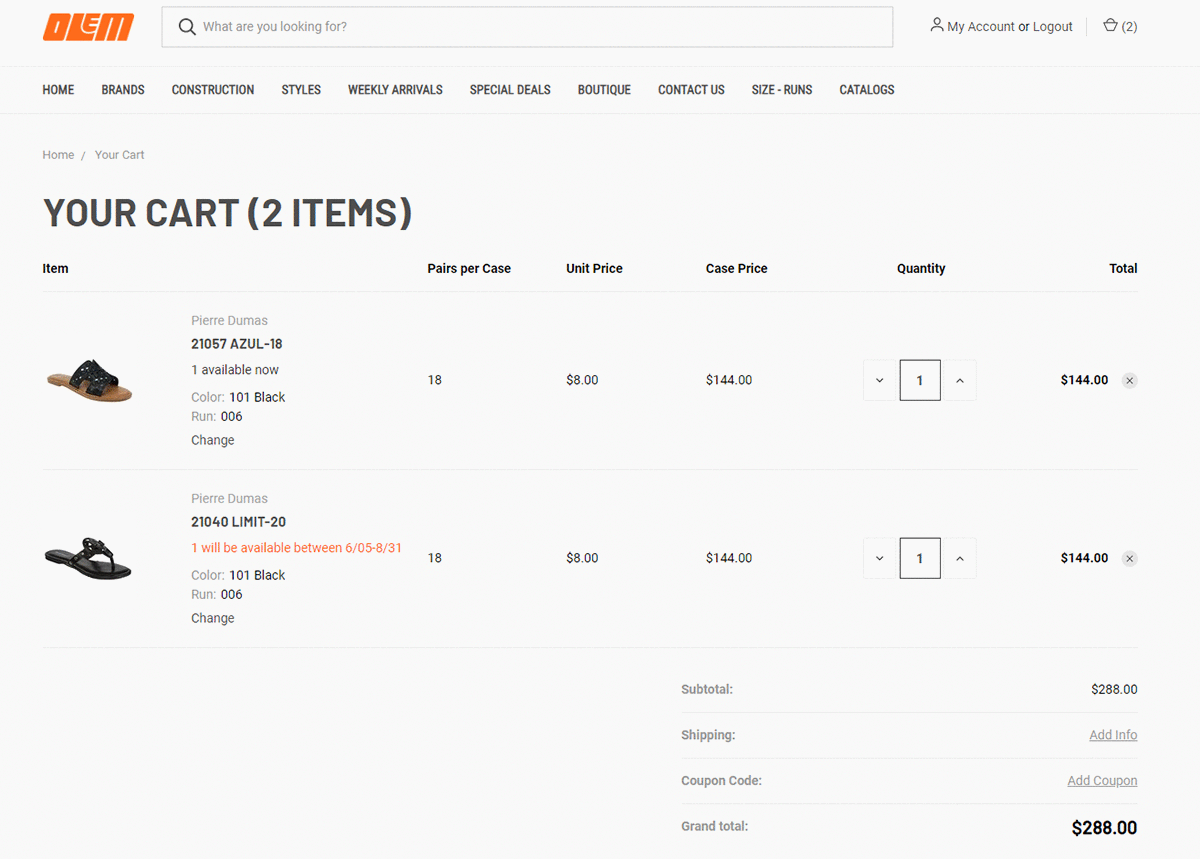Decrease quantity for 21057 AZUL-18
Screen dimensions: 1200x859
point(879,380)
